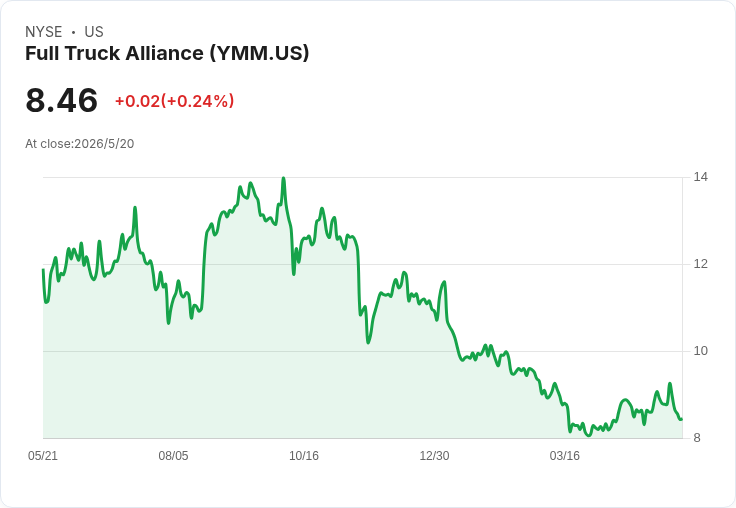Click the 14 label on the price axis
This screenshot has width=736, height=508.
click(701, 177)
